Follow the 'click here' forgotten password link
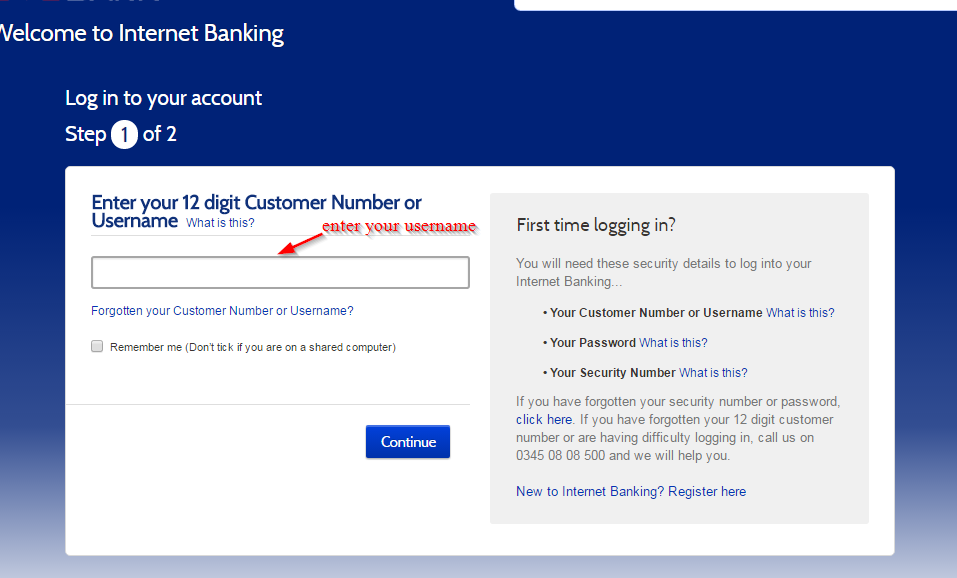Screen dimensions: 957x578 click(544, 419)
